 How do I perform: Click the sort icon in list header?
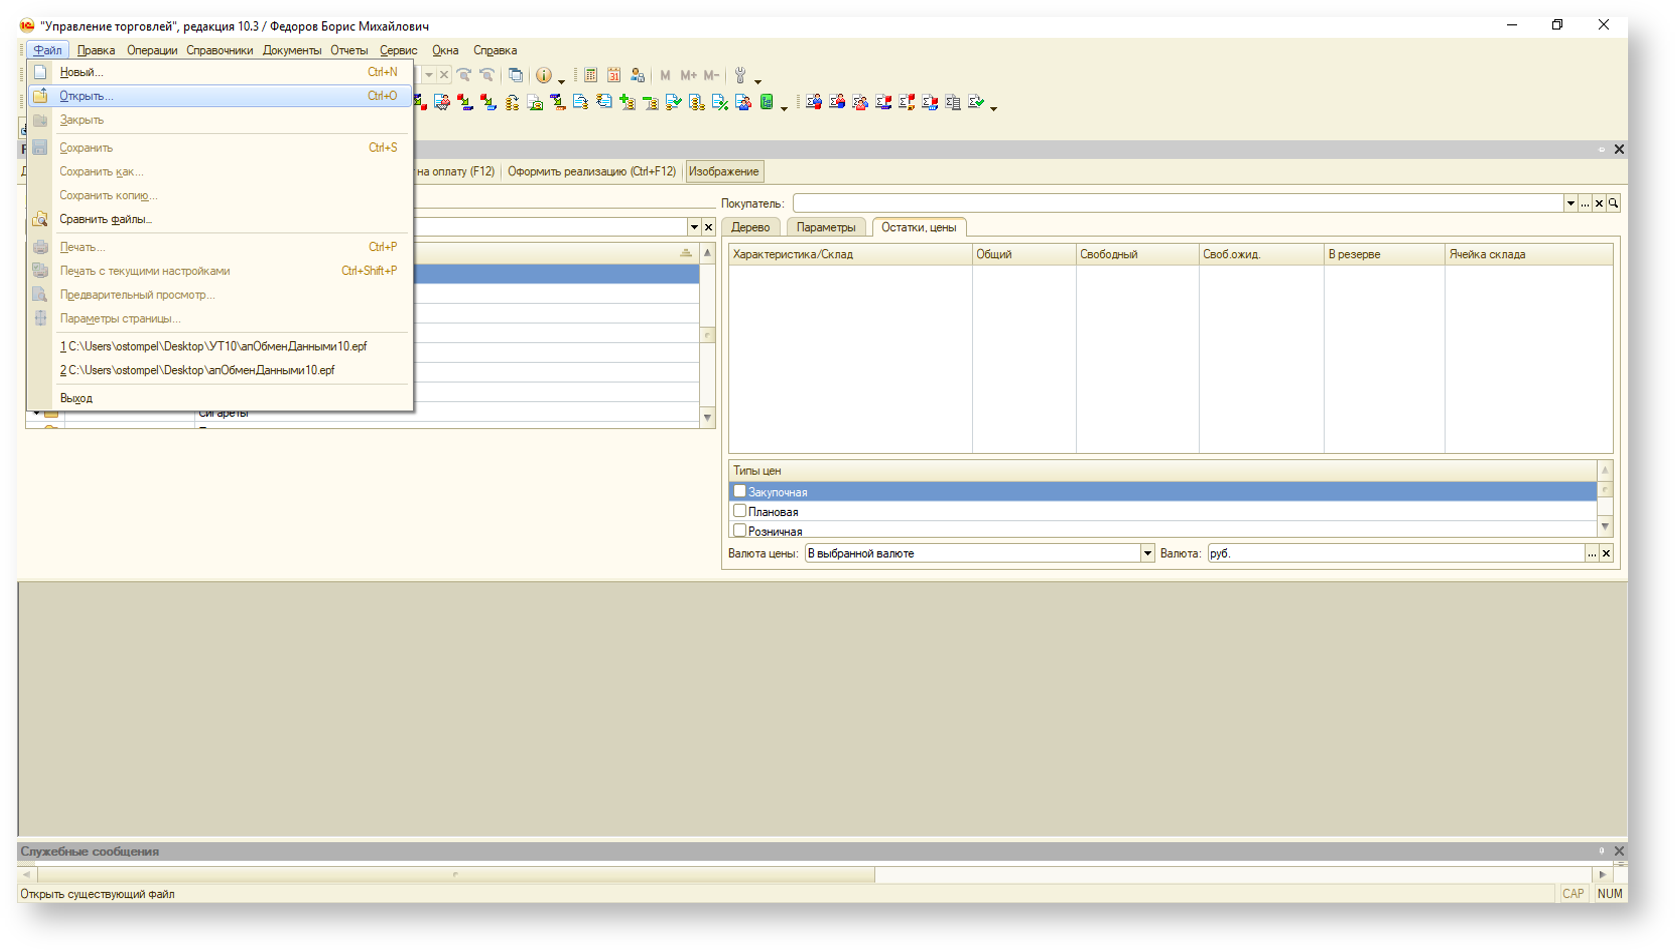(x=686, y=254)
